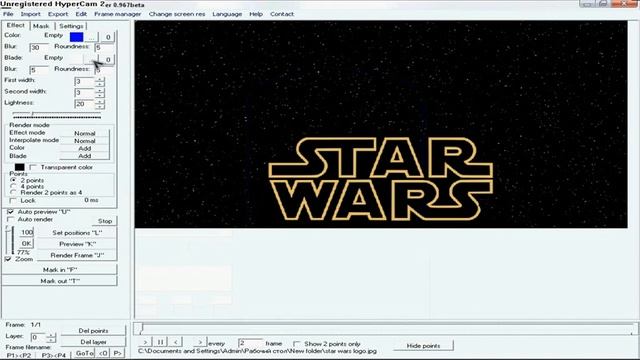640x360 pixels.
Task: Decrease First width with down arrow
Action: (x=100, y=84)
